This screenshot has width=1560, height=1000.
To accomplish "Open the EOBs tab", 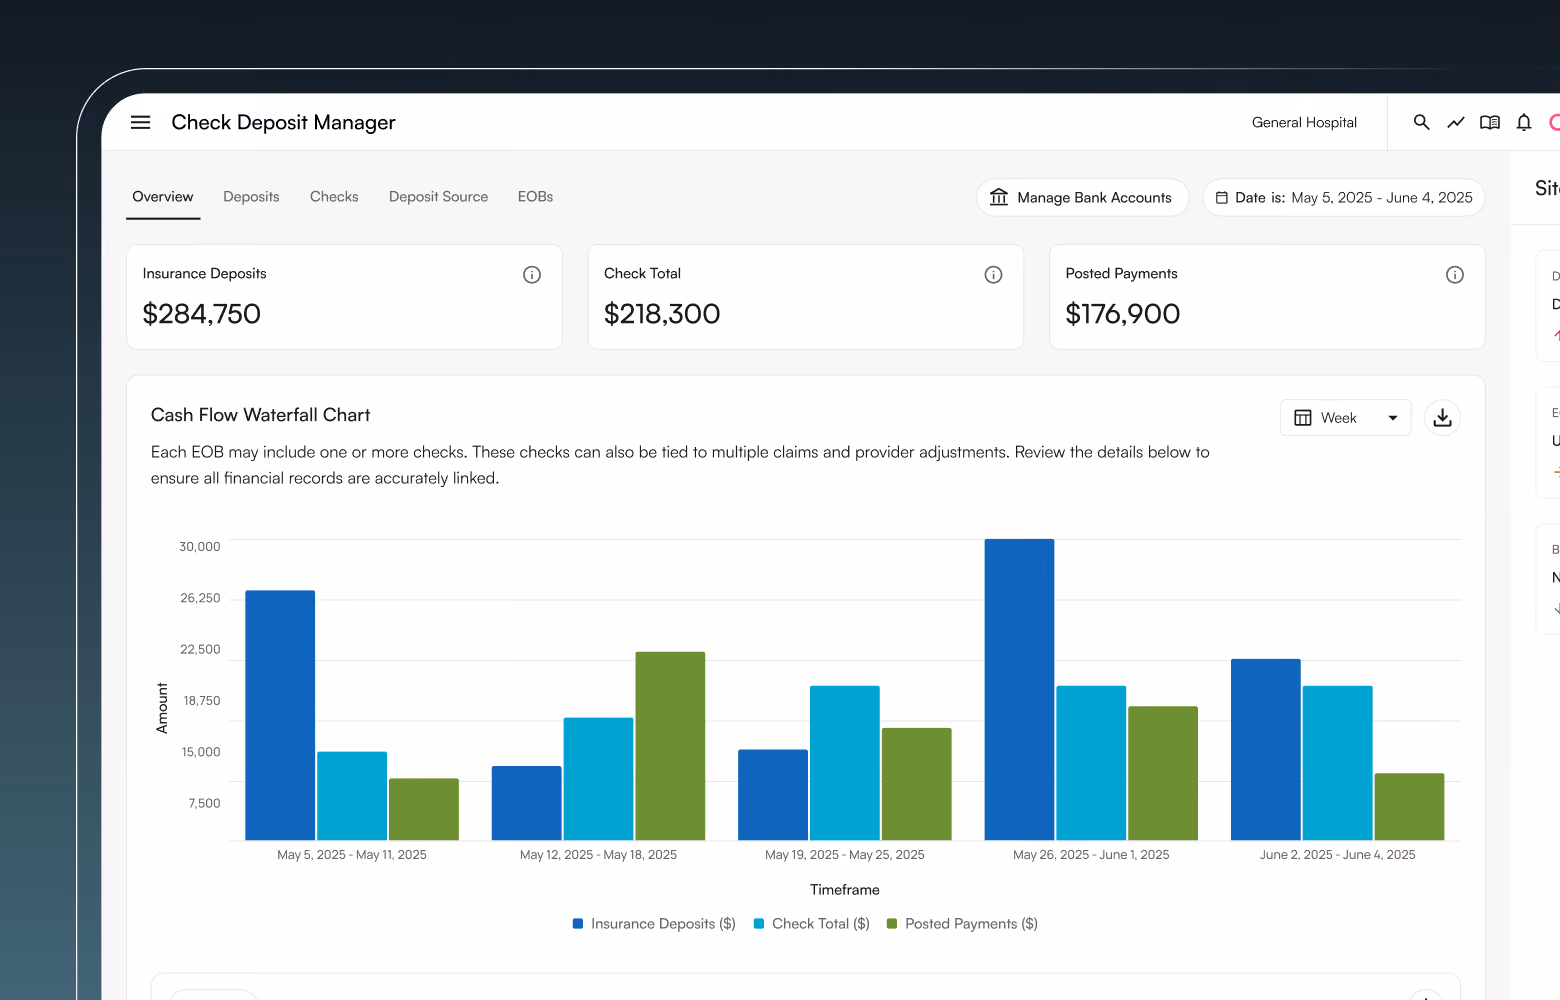I will click(535, 197).
